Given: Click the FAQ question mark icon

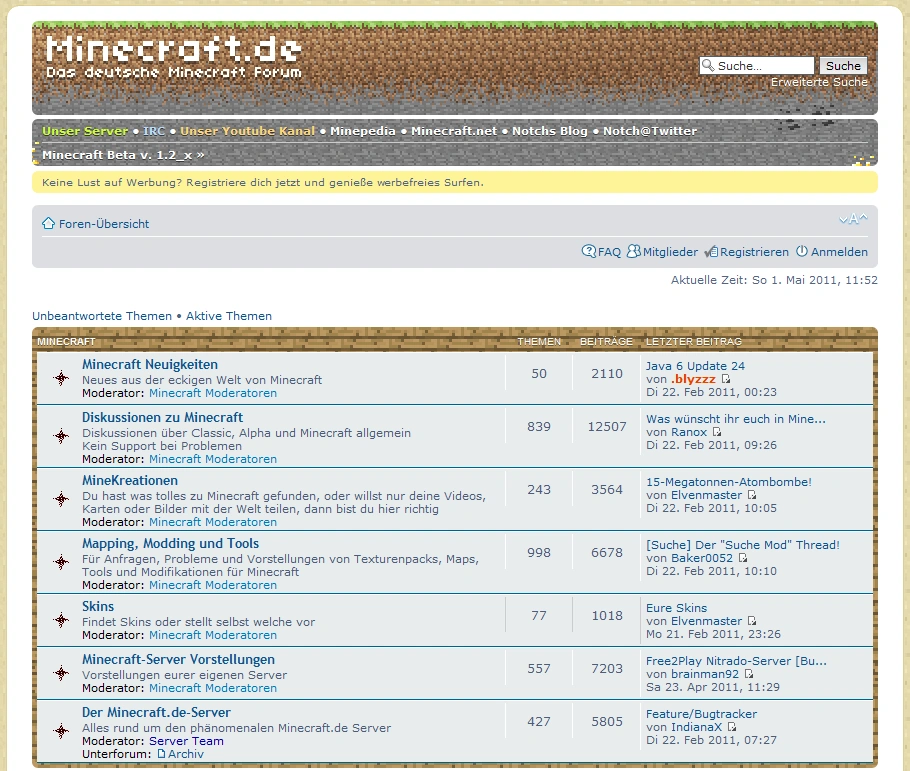Looking at the screenshot, I should (x=588, y=251).
